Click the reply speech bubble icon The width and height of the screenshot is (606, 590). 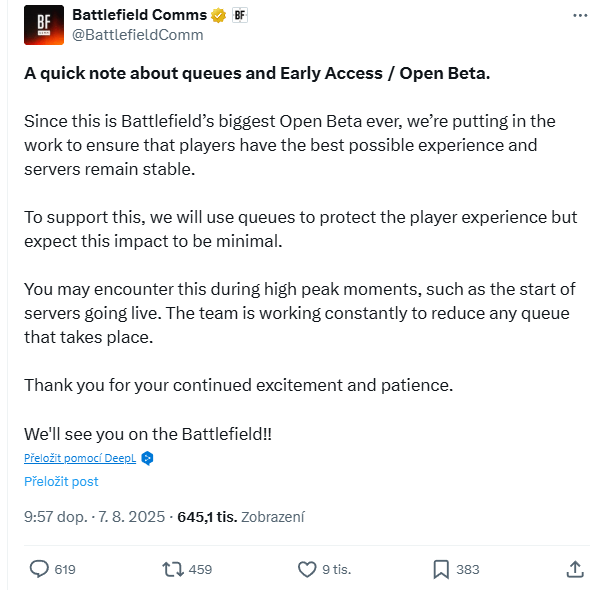tap(39, 569)
